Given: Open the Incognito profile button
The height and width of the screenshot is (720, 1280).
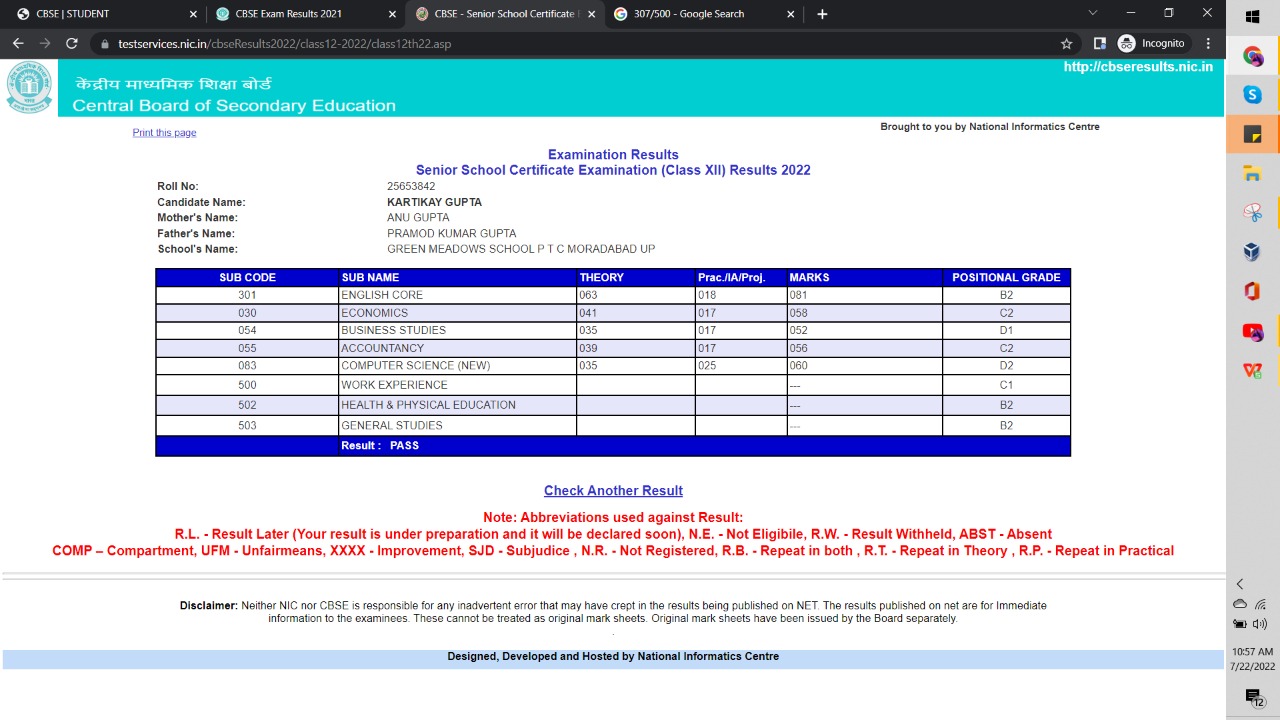Looking at the screenshot, I should pyautogui.click(x=1151, y=43).
